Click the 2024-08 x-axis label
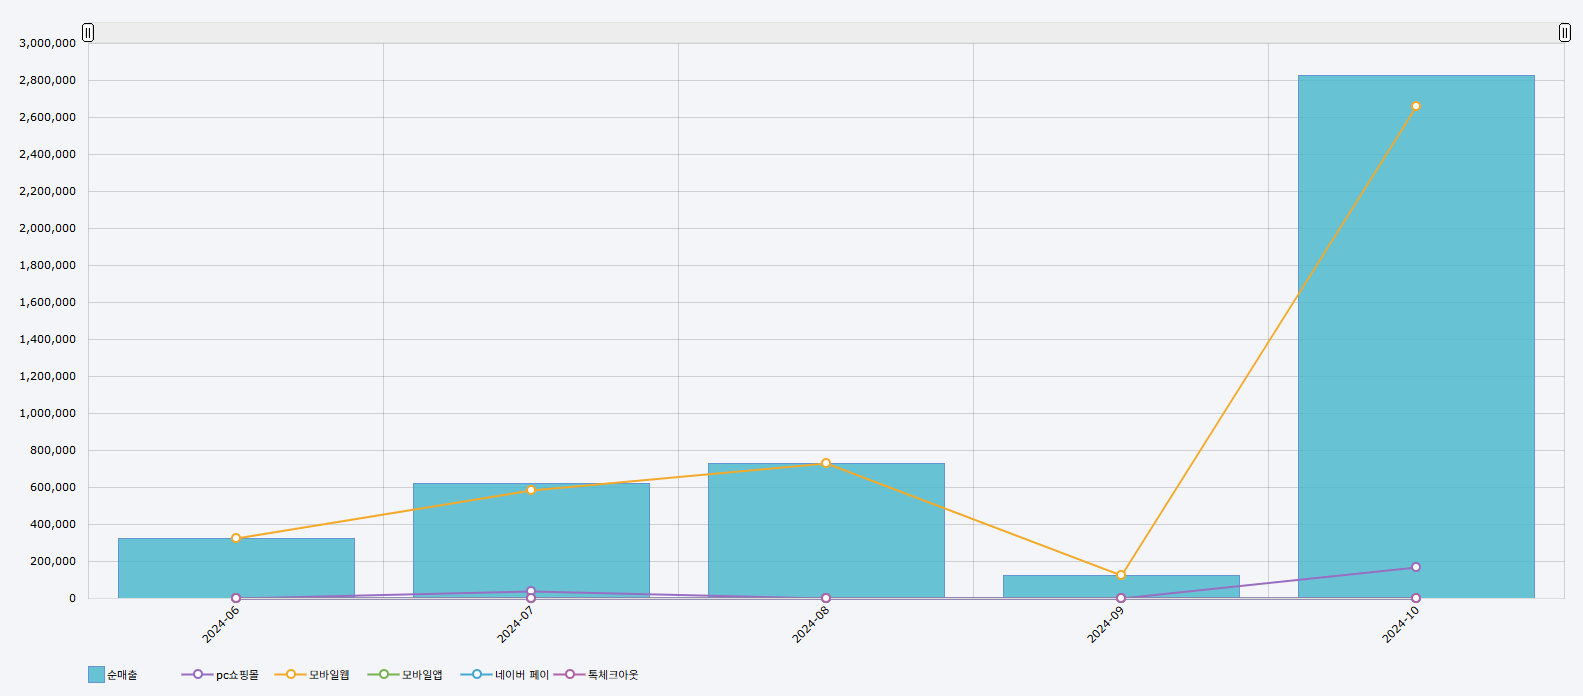1583x696 pixels. click(x=811, y=625)
